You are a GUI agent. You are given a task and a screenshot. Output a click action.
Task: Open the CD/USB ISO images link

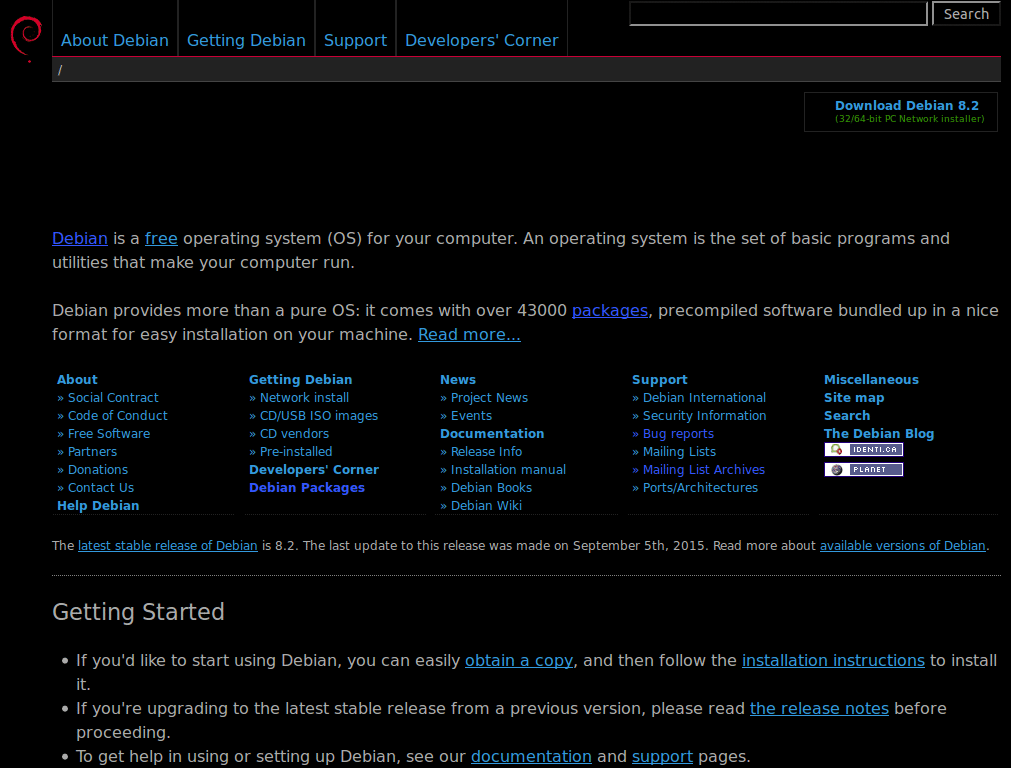point(319,415)
